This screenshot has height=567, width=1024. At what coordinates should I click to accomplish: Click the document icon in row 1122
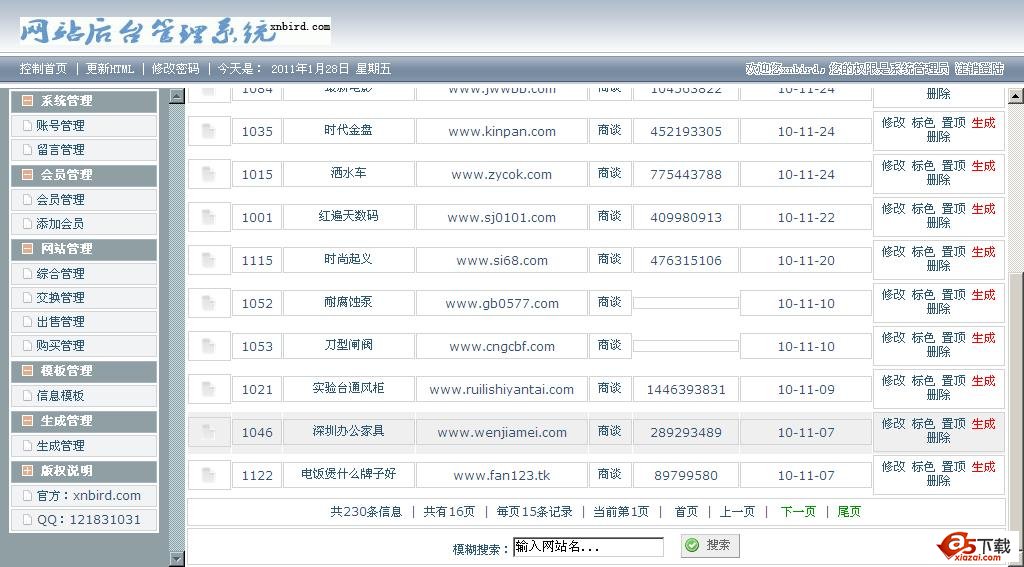tap(208, 475)
